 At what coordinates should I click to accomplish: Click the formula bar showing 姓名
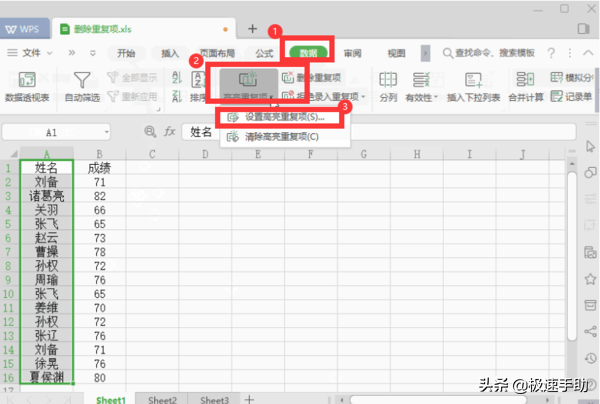379,132
